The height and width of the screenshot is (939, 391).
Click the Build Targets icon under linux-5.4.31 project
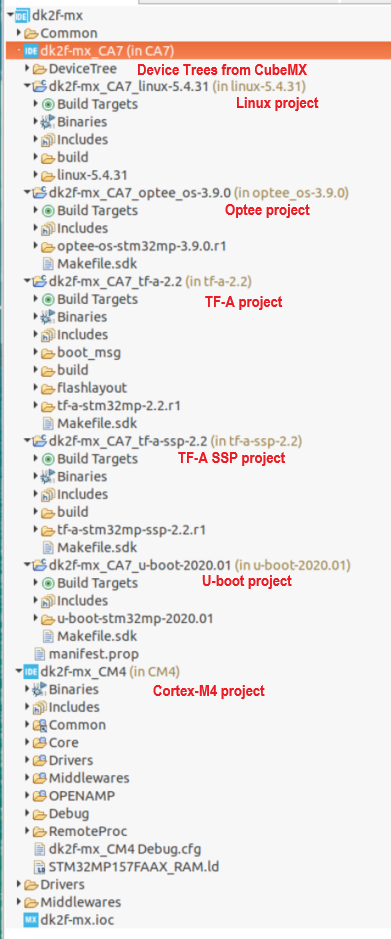[49, 104]
